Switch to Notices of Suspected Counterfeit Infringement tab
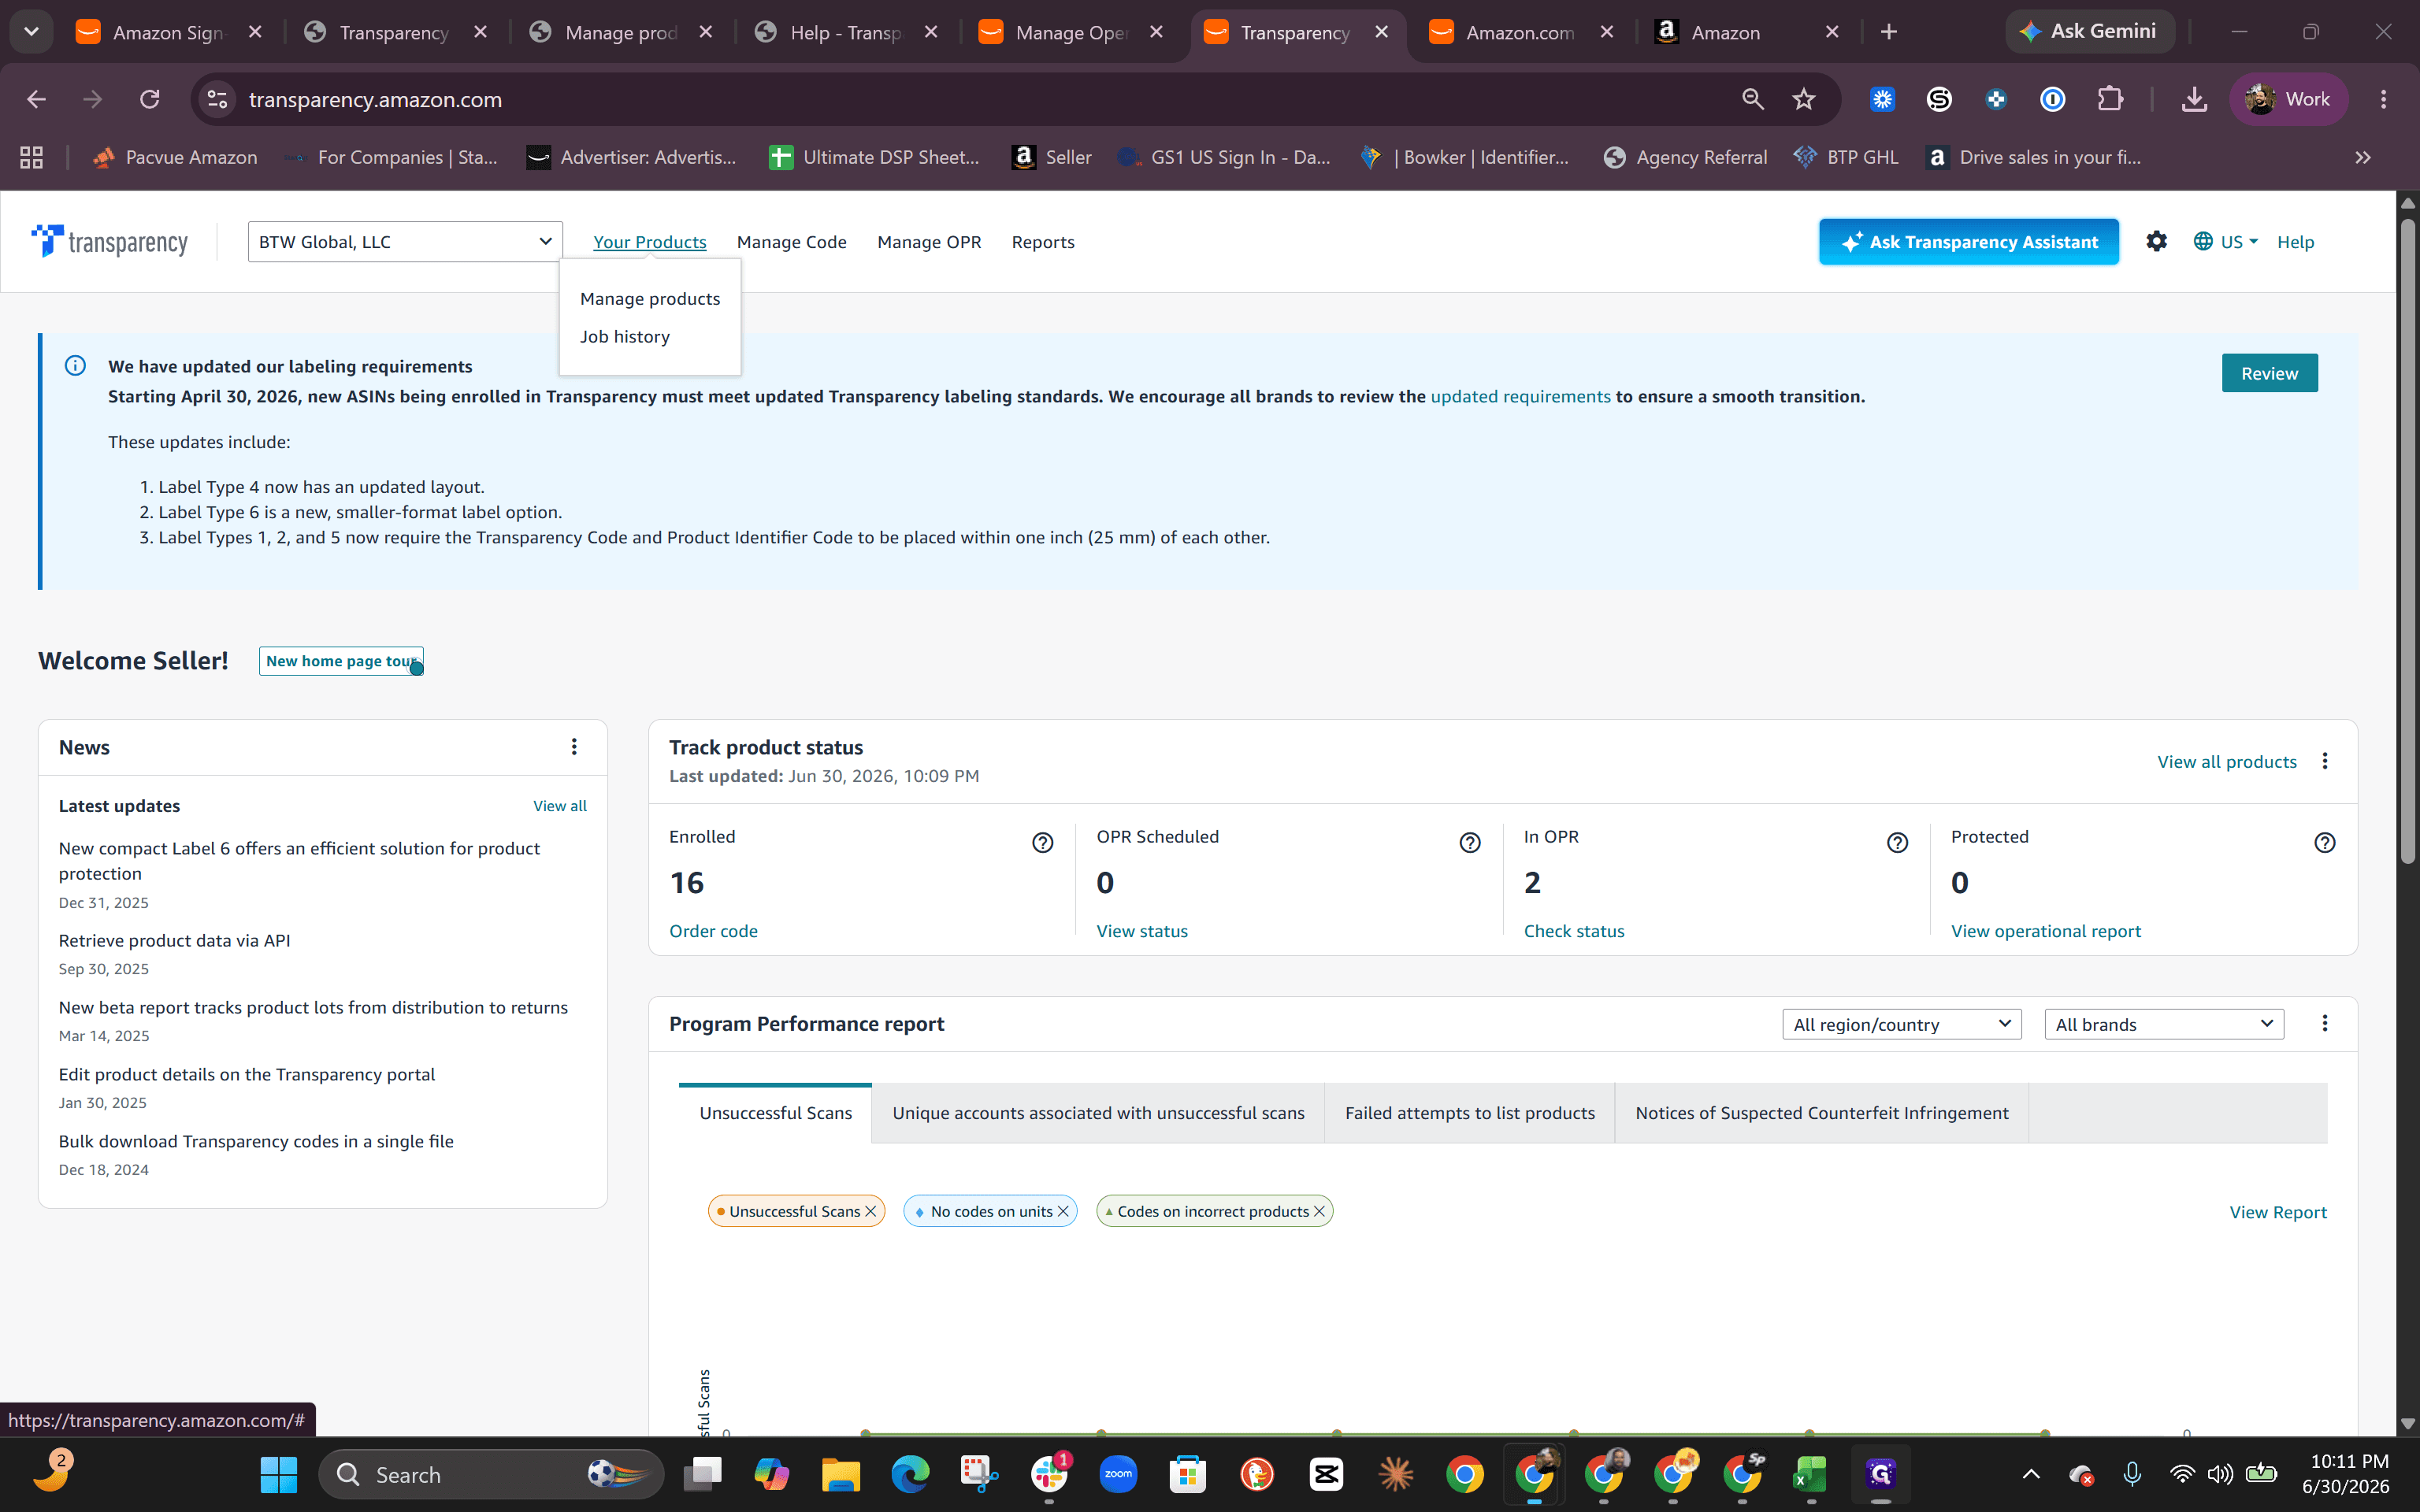 (x=1821, y=1113)
